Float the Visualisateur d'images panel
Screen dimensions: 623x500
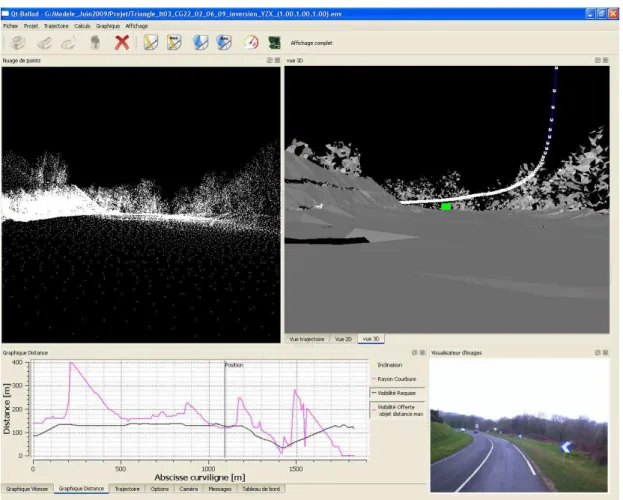point(598,353)
